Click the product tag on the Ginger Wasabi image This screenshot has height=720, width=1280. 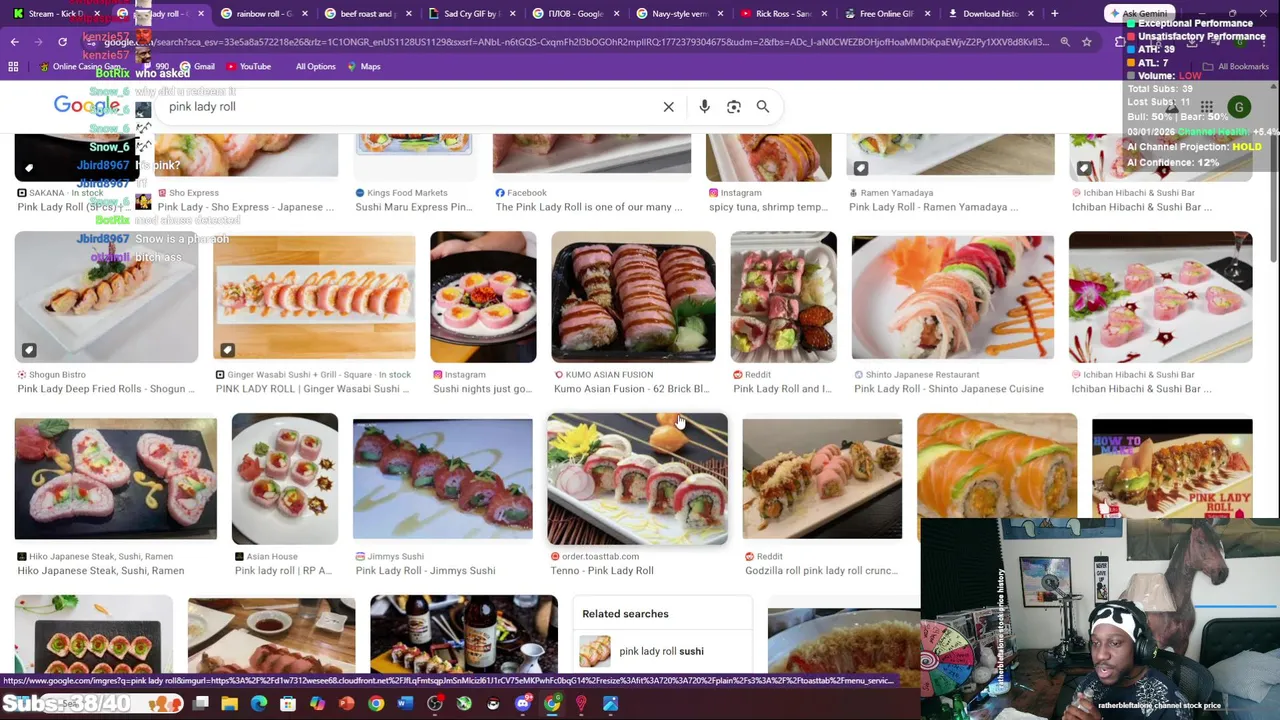[227, 350]
